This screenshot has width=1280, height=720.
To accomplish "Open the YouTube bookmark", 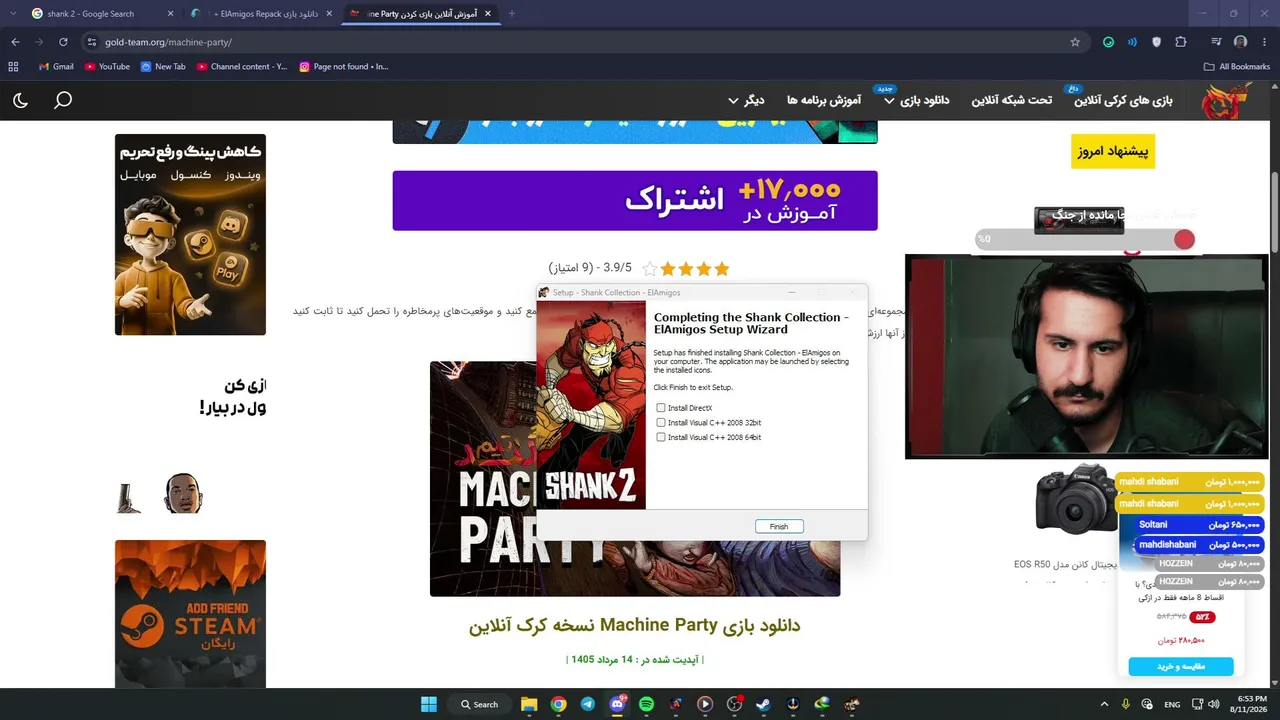I will click(107, 67).
